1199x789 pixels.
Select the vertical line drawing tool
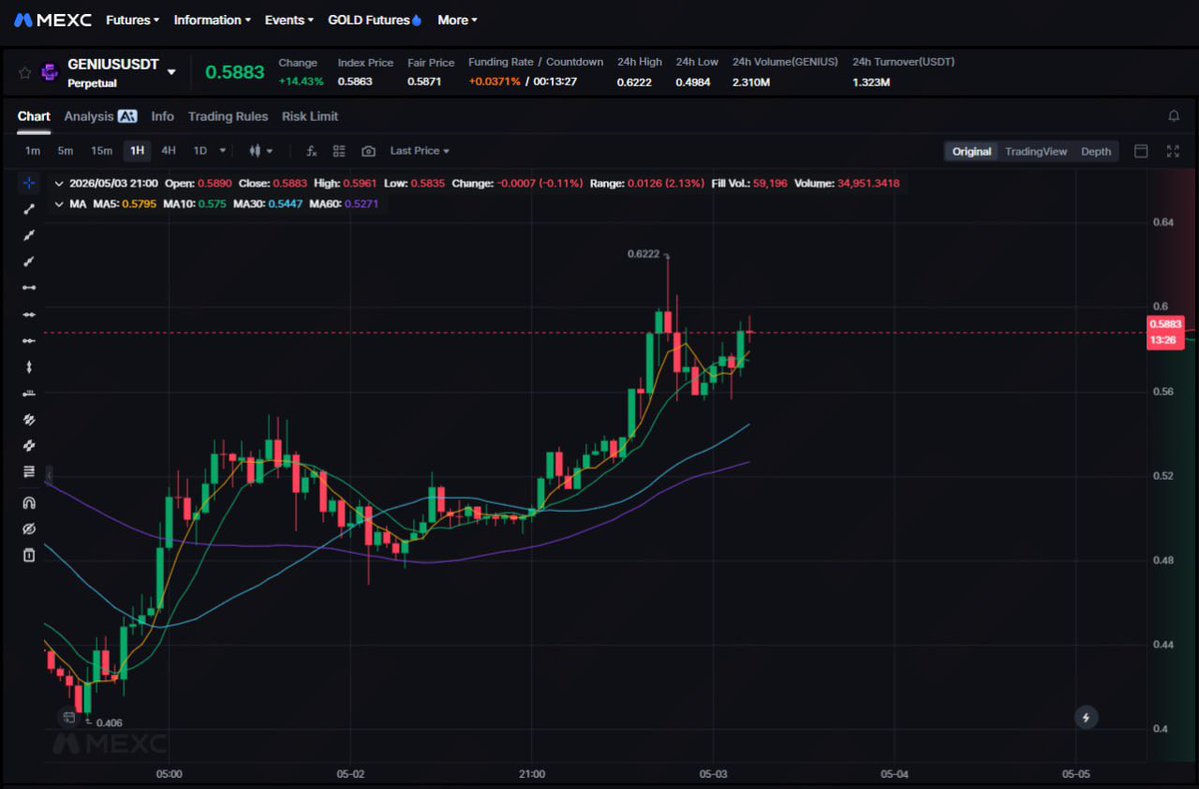tap(29, 367)
